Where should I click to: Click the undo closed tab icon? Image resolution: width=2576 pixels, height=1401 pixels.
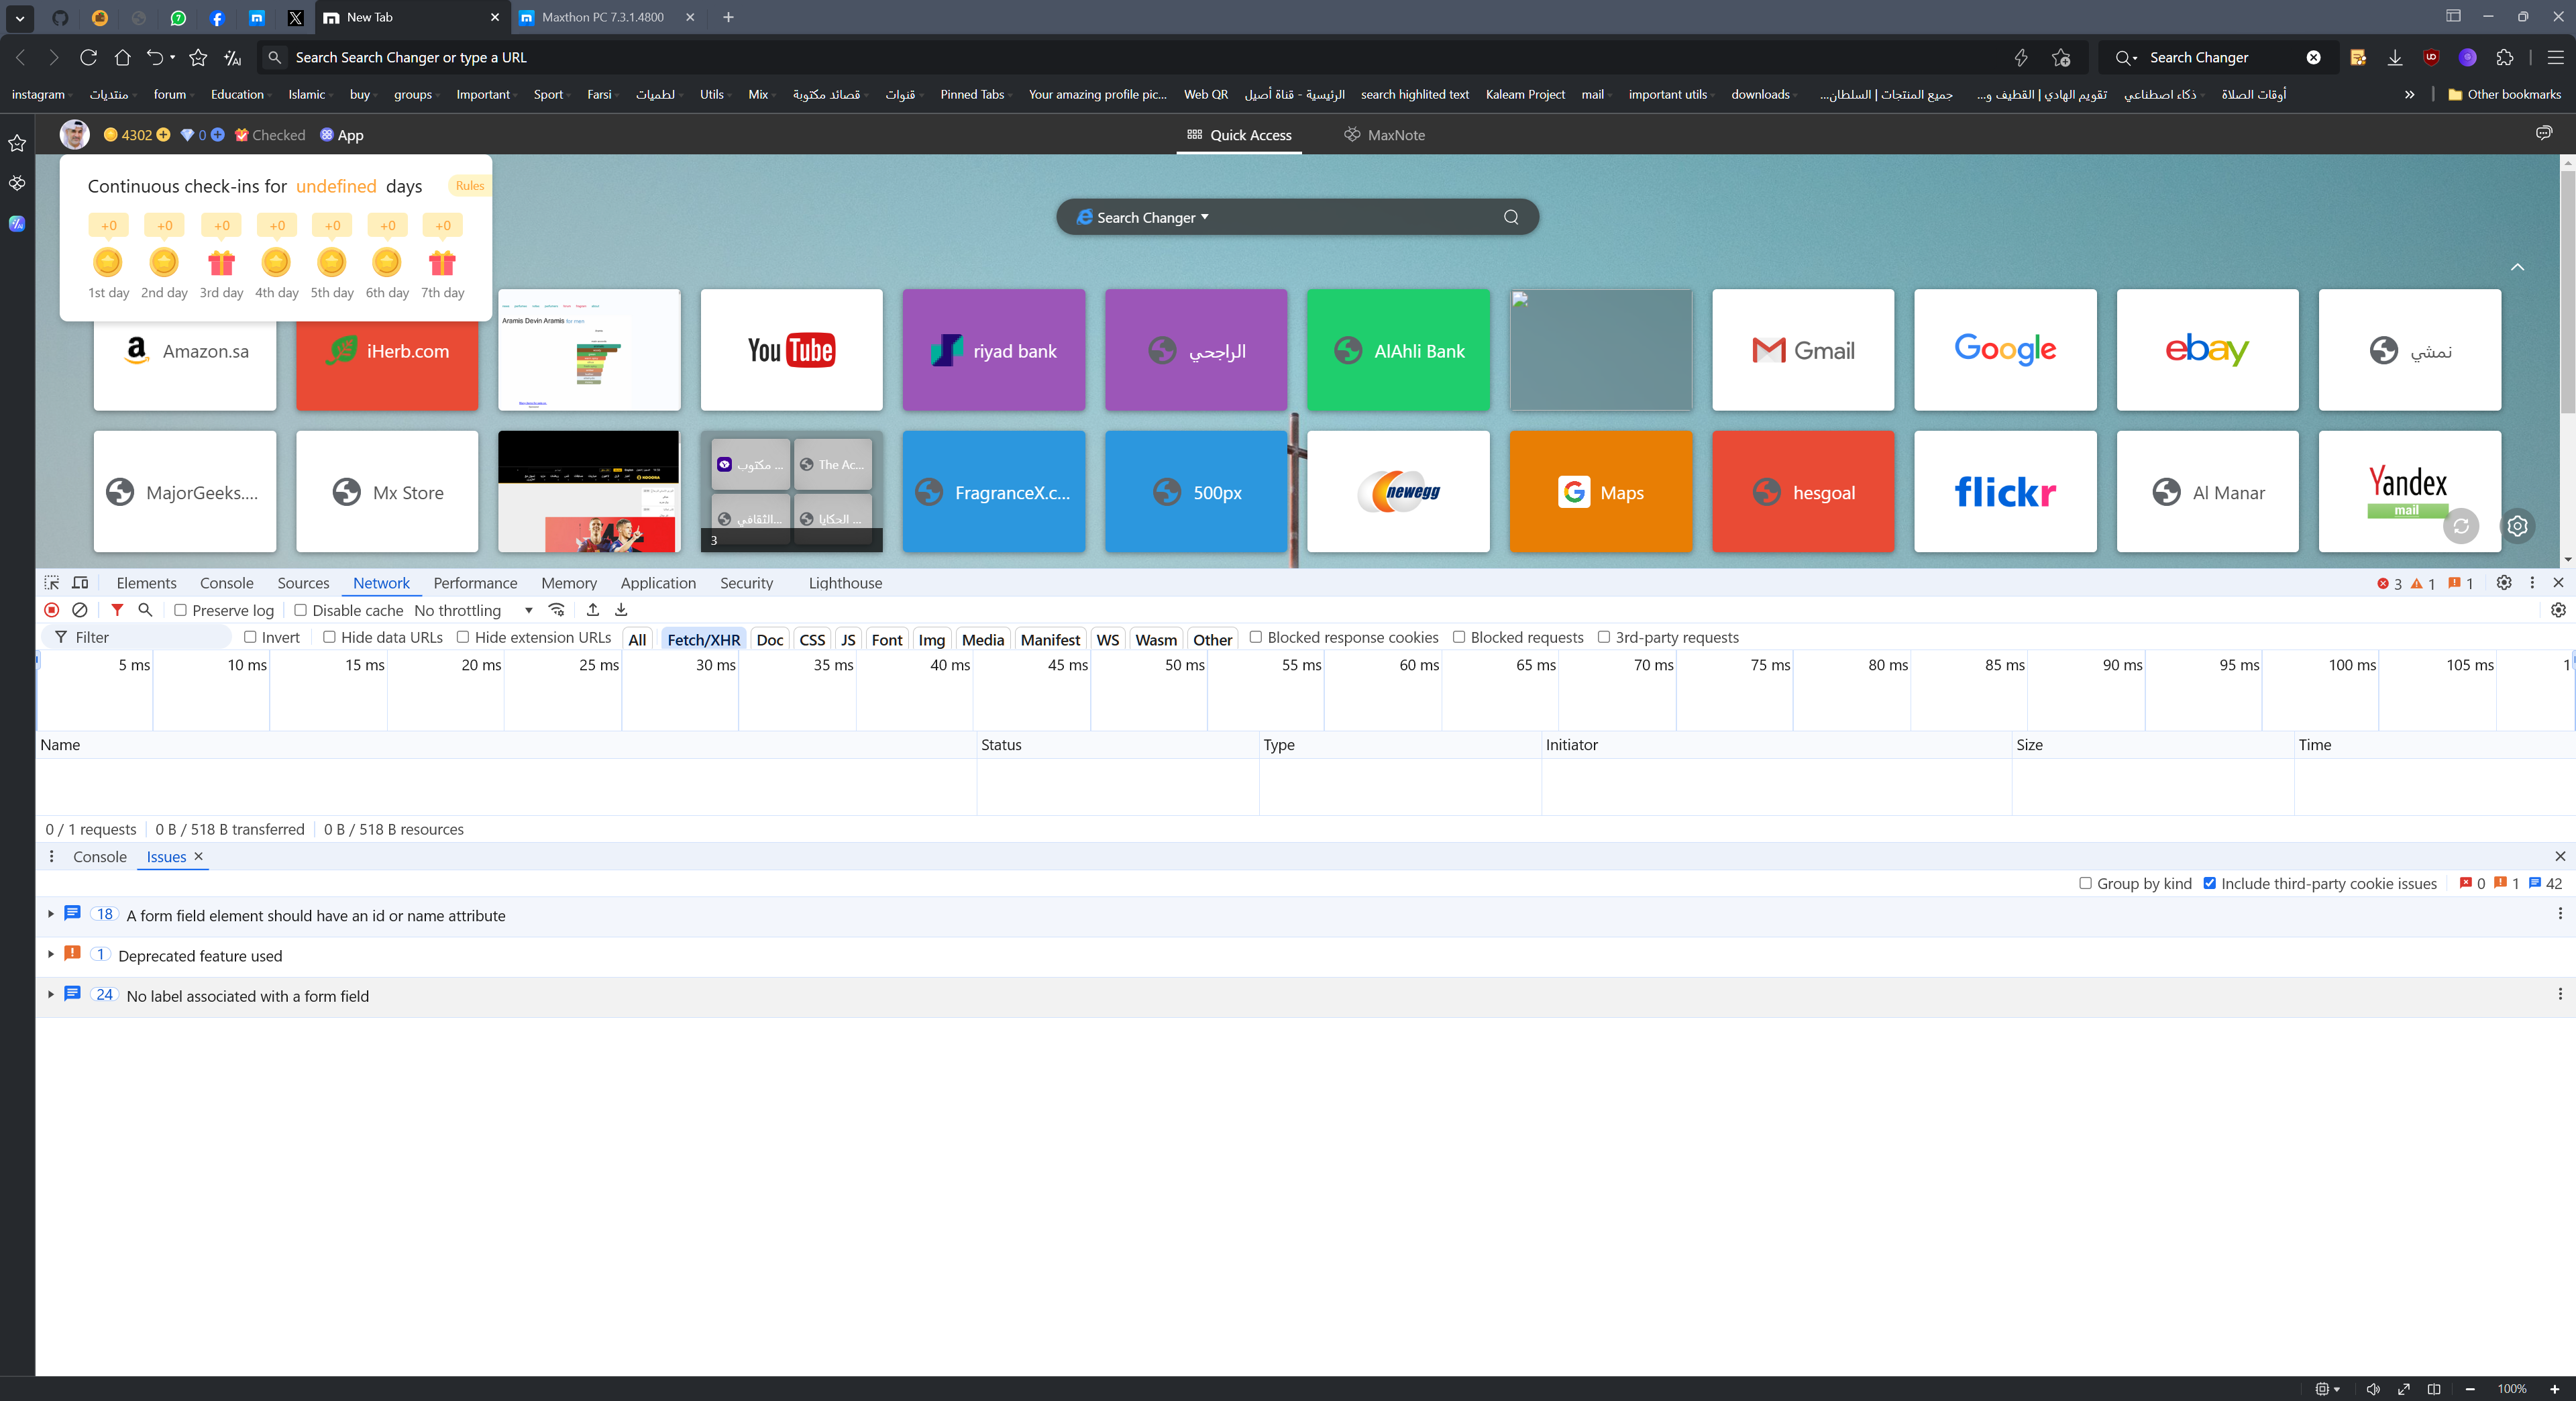tap(154, 58)
